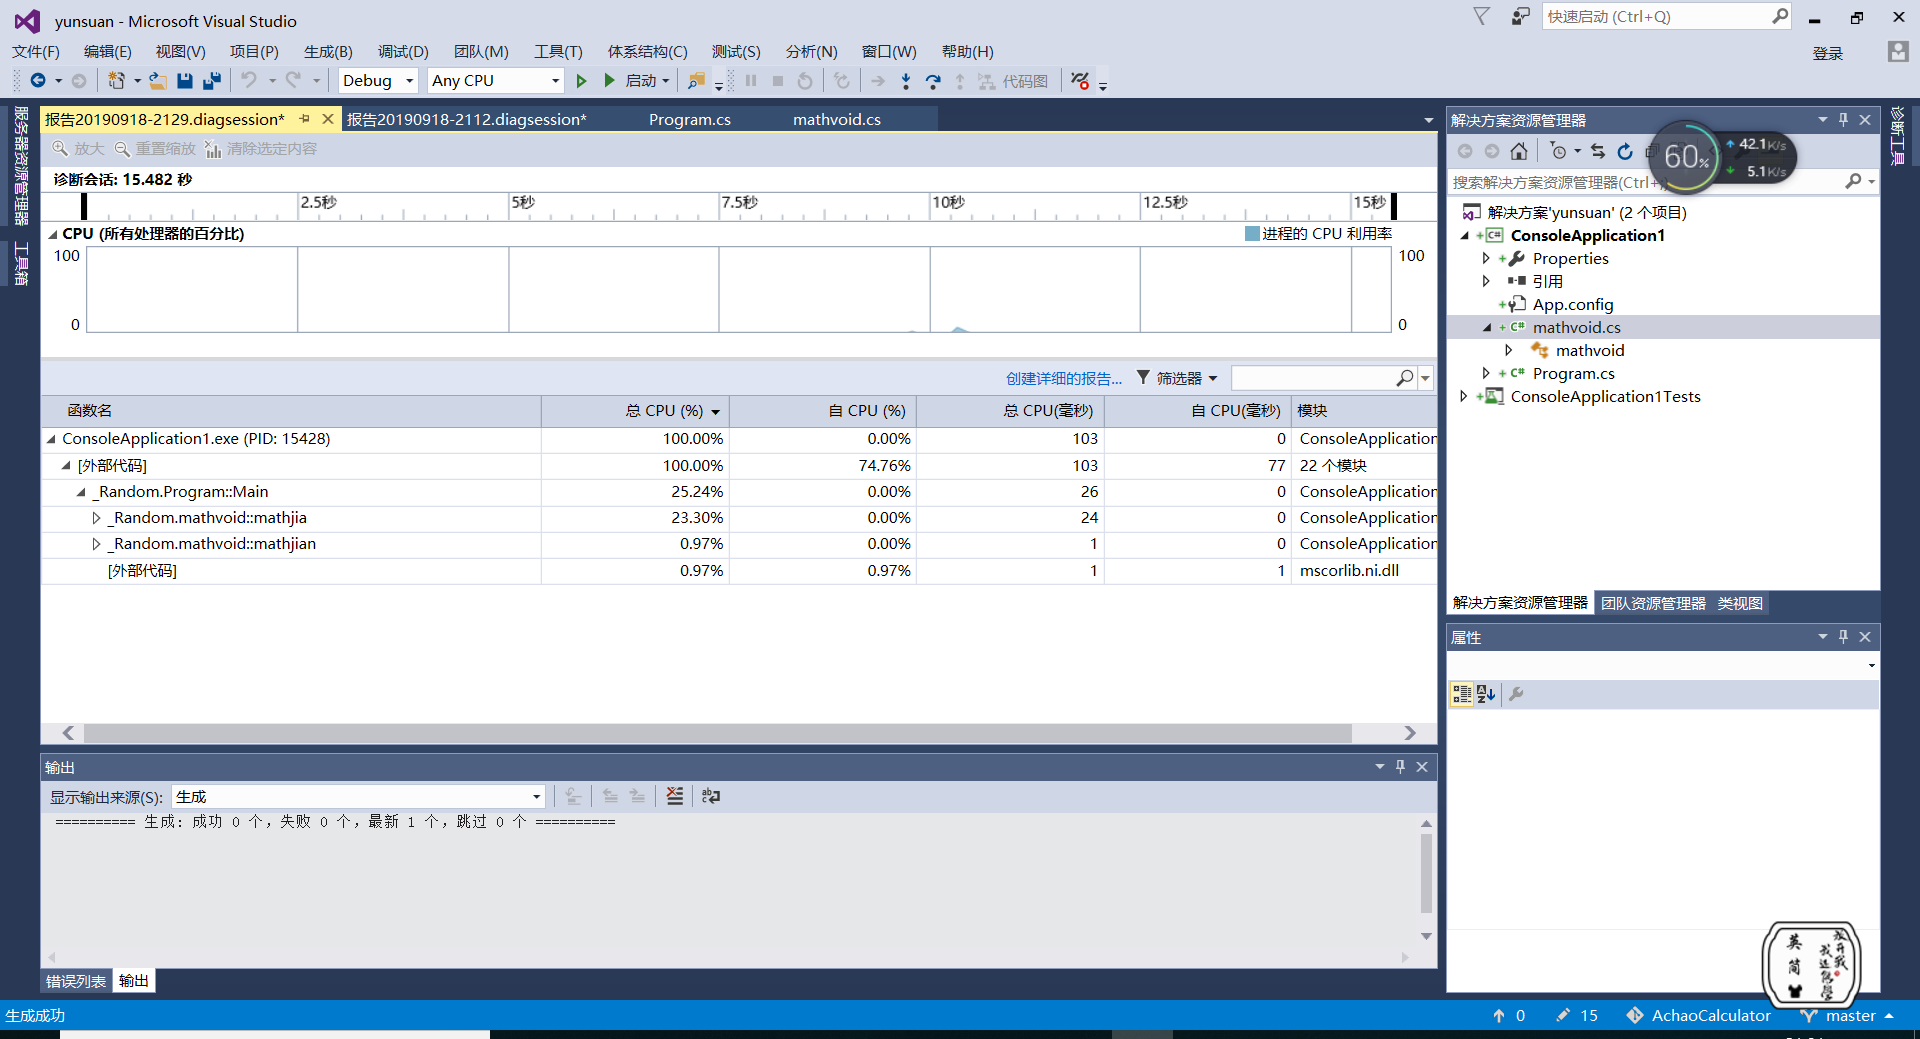This screenshot has height=1039, width=1920.
Task: Click the find in files toolbar icon
Action: [697, 81]
